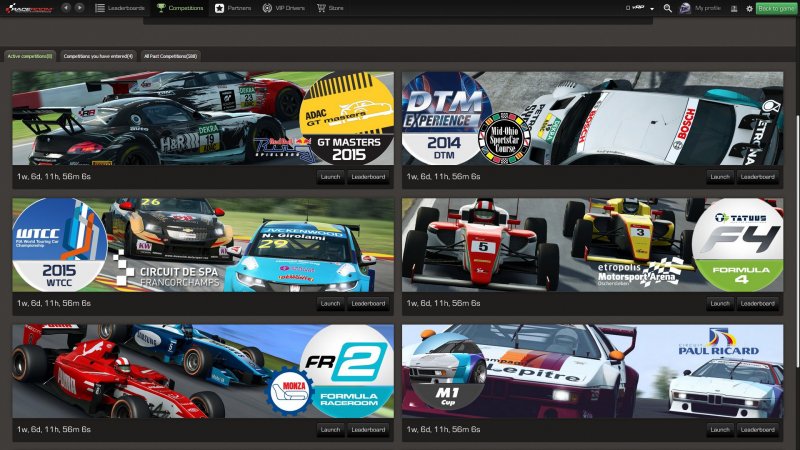Launch the DTM Experience 2014 competition
800x450 pixels.
coord(720,177)
